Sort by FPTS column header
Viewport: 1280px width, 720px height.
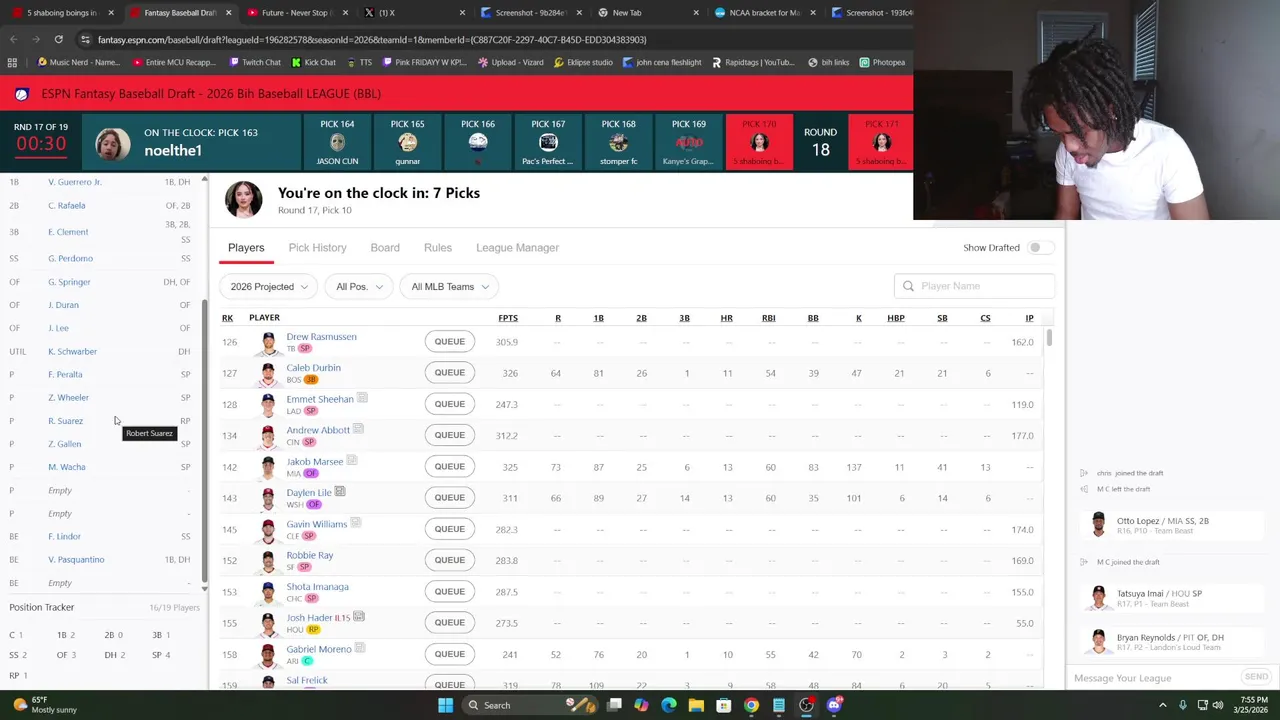tap(508, 318)
